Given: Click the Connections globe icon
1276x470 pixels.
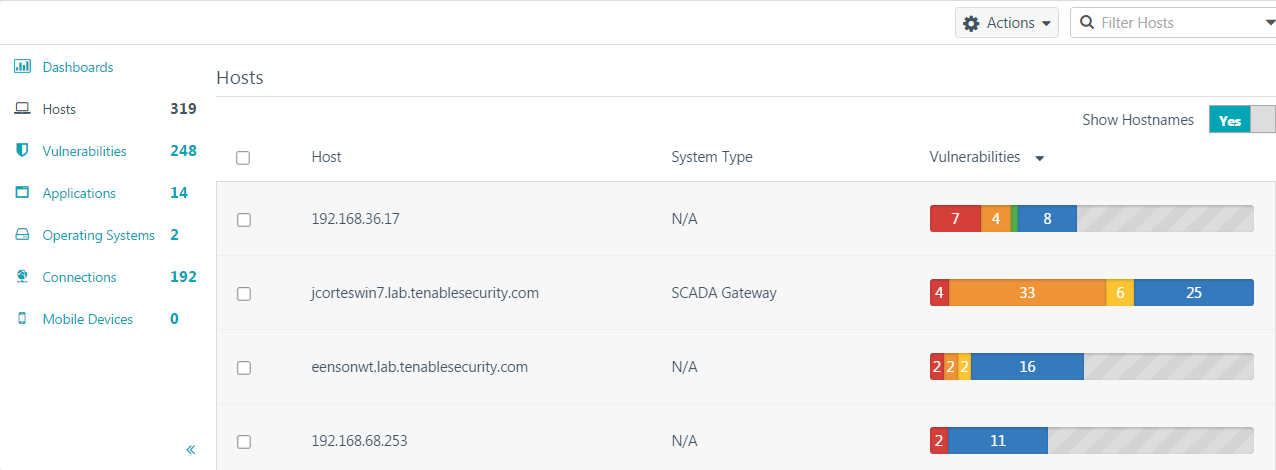Looking at the screenshot, I should click(22, 277).
